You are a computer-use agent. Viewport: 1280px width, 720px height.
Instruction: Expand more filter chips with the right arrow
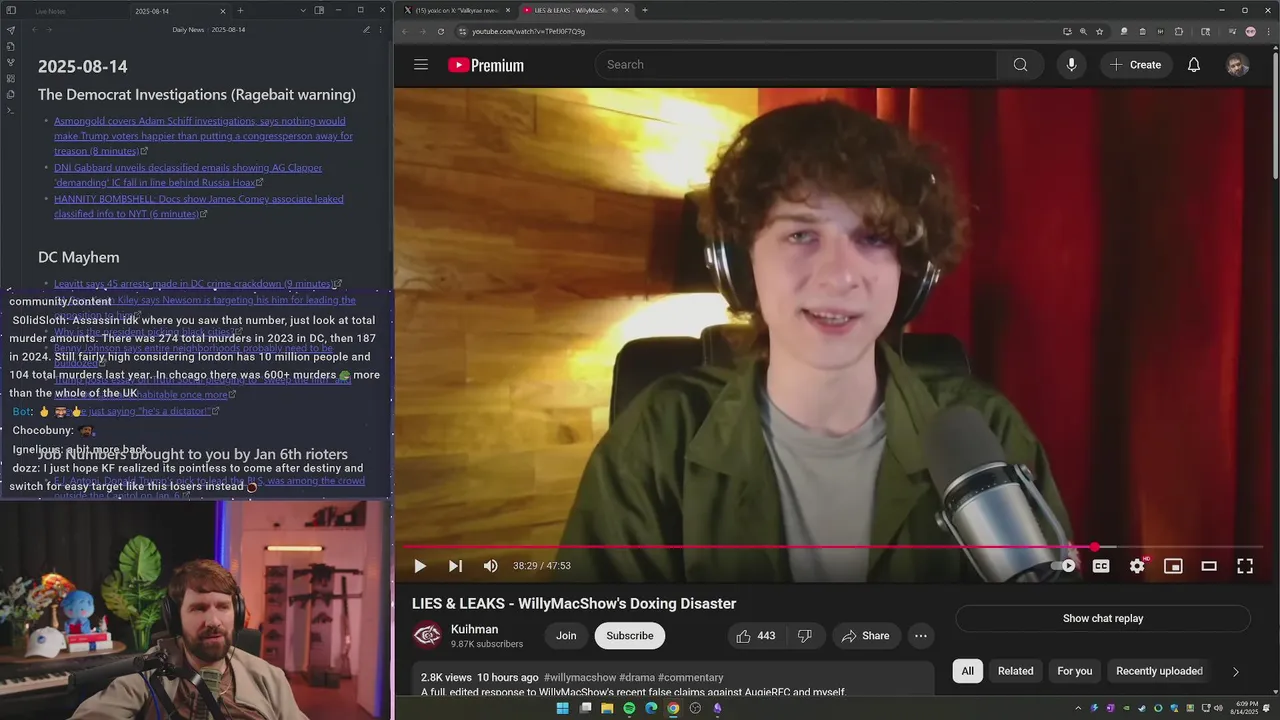point(1235,672)
